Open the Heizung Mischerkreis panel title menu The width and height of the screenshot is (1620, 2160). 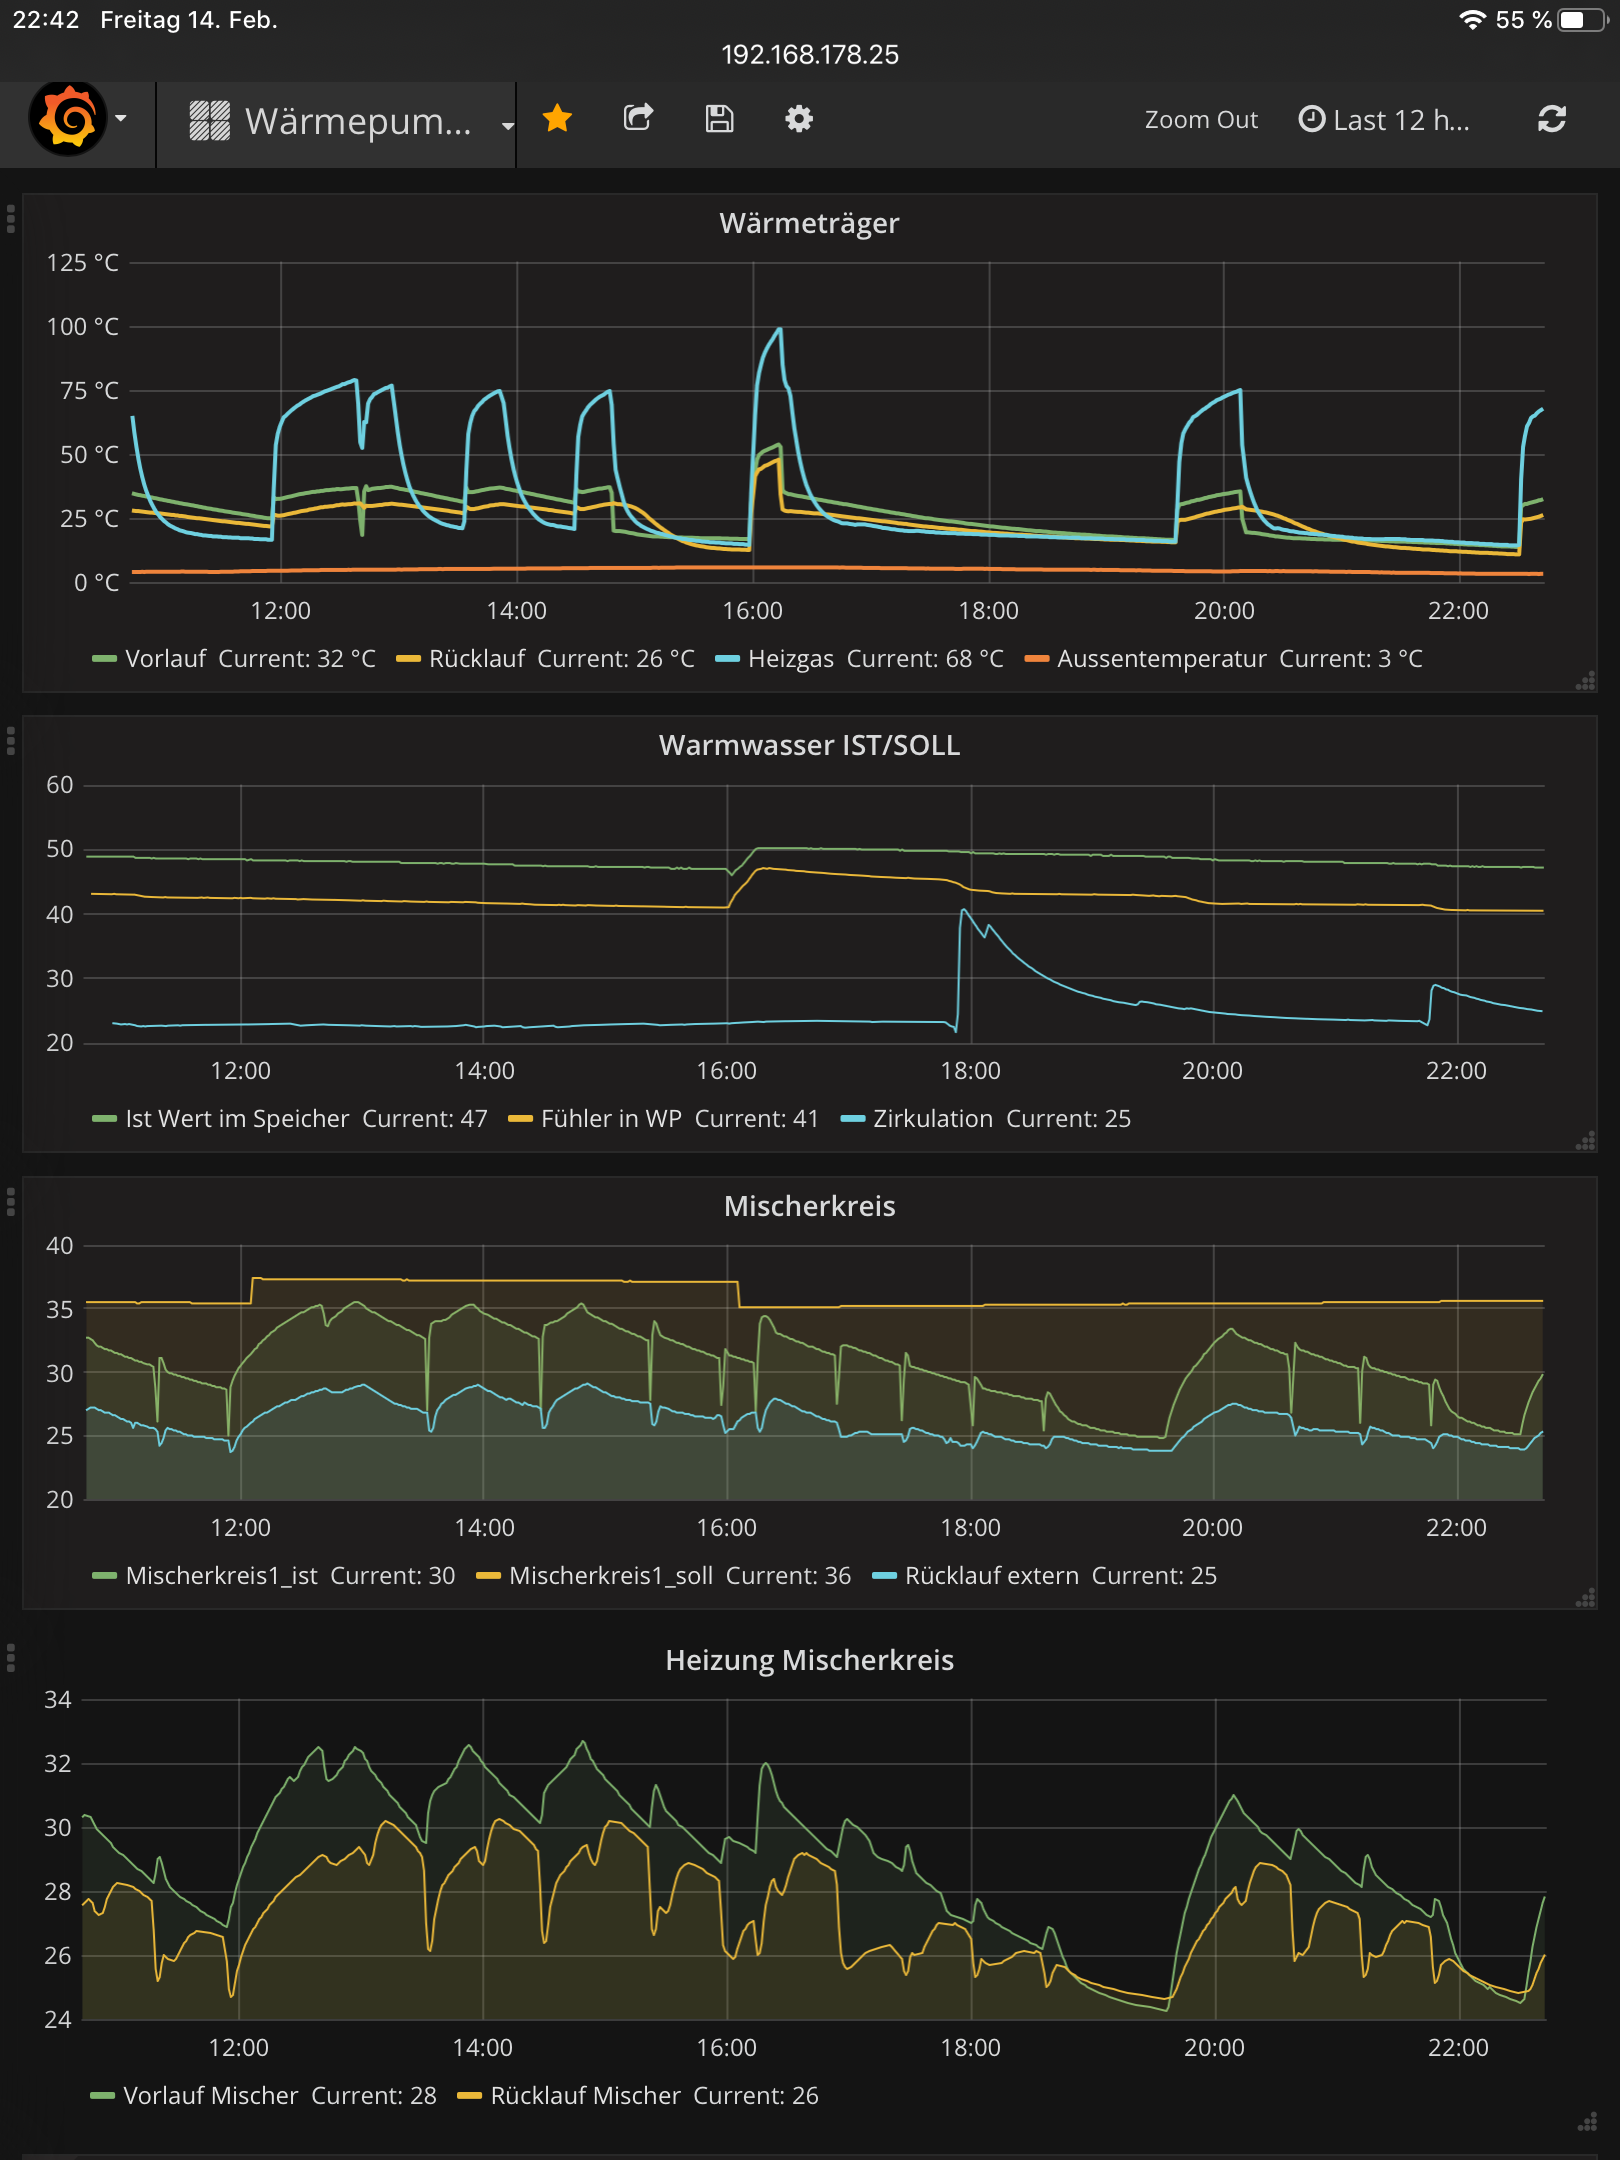[809, 1660]
